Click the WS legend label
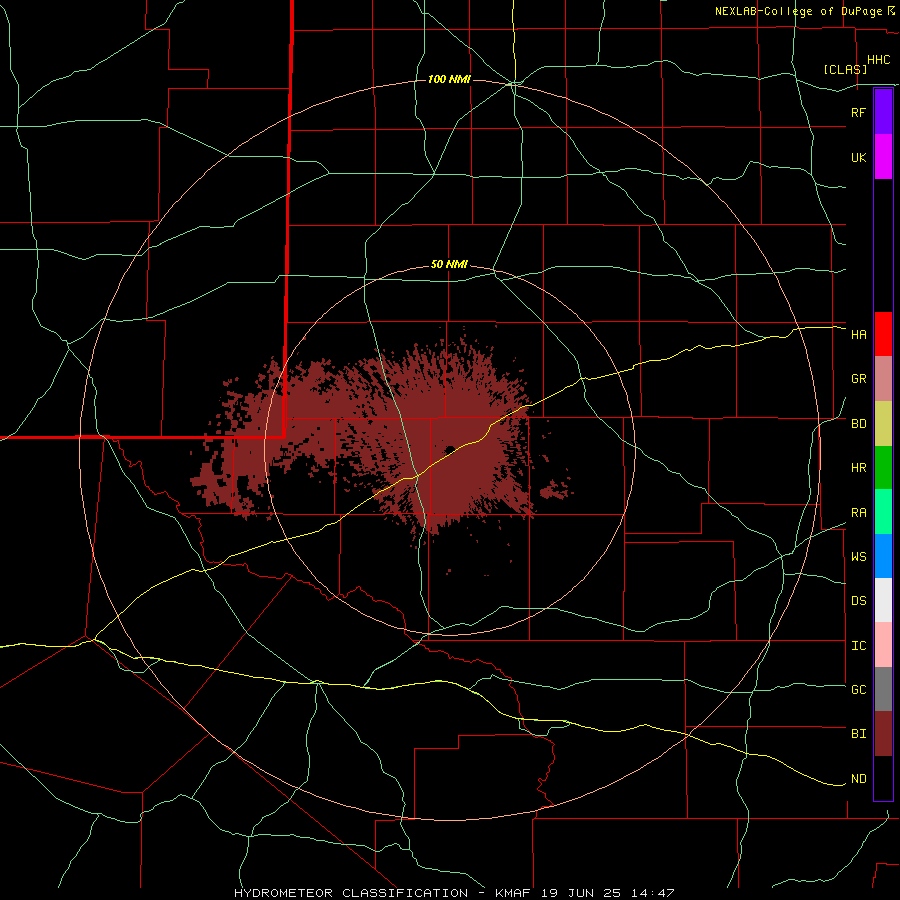Screen dimensions: 900x900 click(x=858, y=556)
